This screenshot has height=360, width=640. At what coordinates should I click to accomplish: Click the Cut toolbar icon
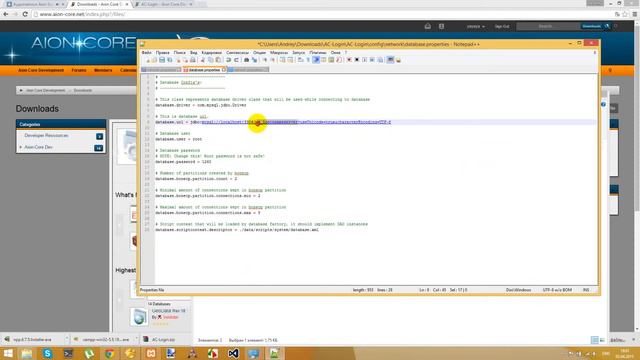[x=203, y=60]
